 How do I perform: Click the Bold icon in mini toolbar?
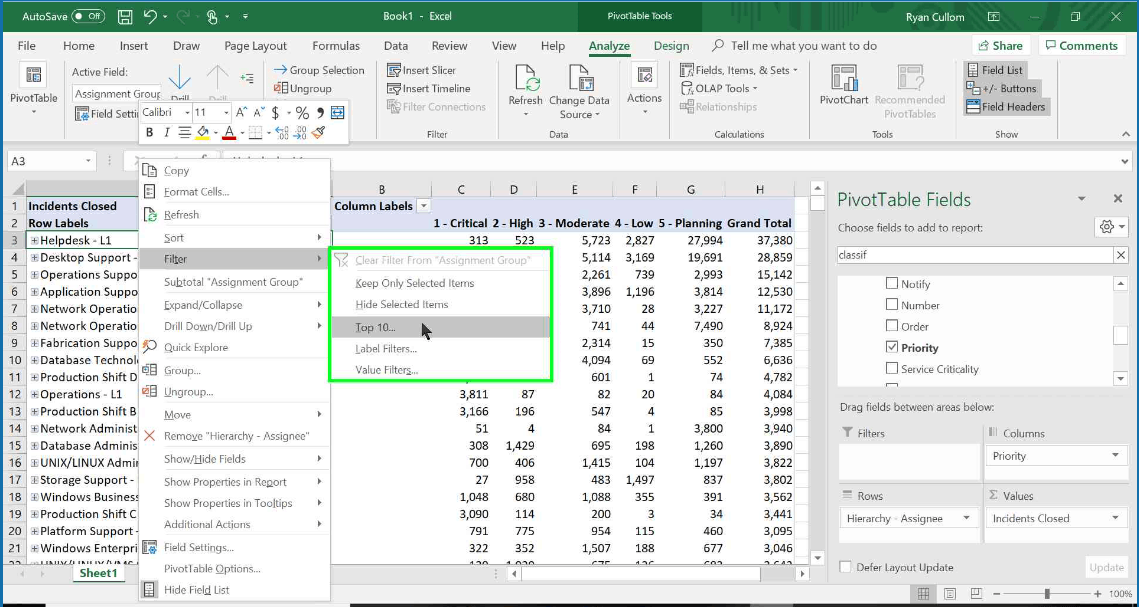150,132
